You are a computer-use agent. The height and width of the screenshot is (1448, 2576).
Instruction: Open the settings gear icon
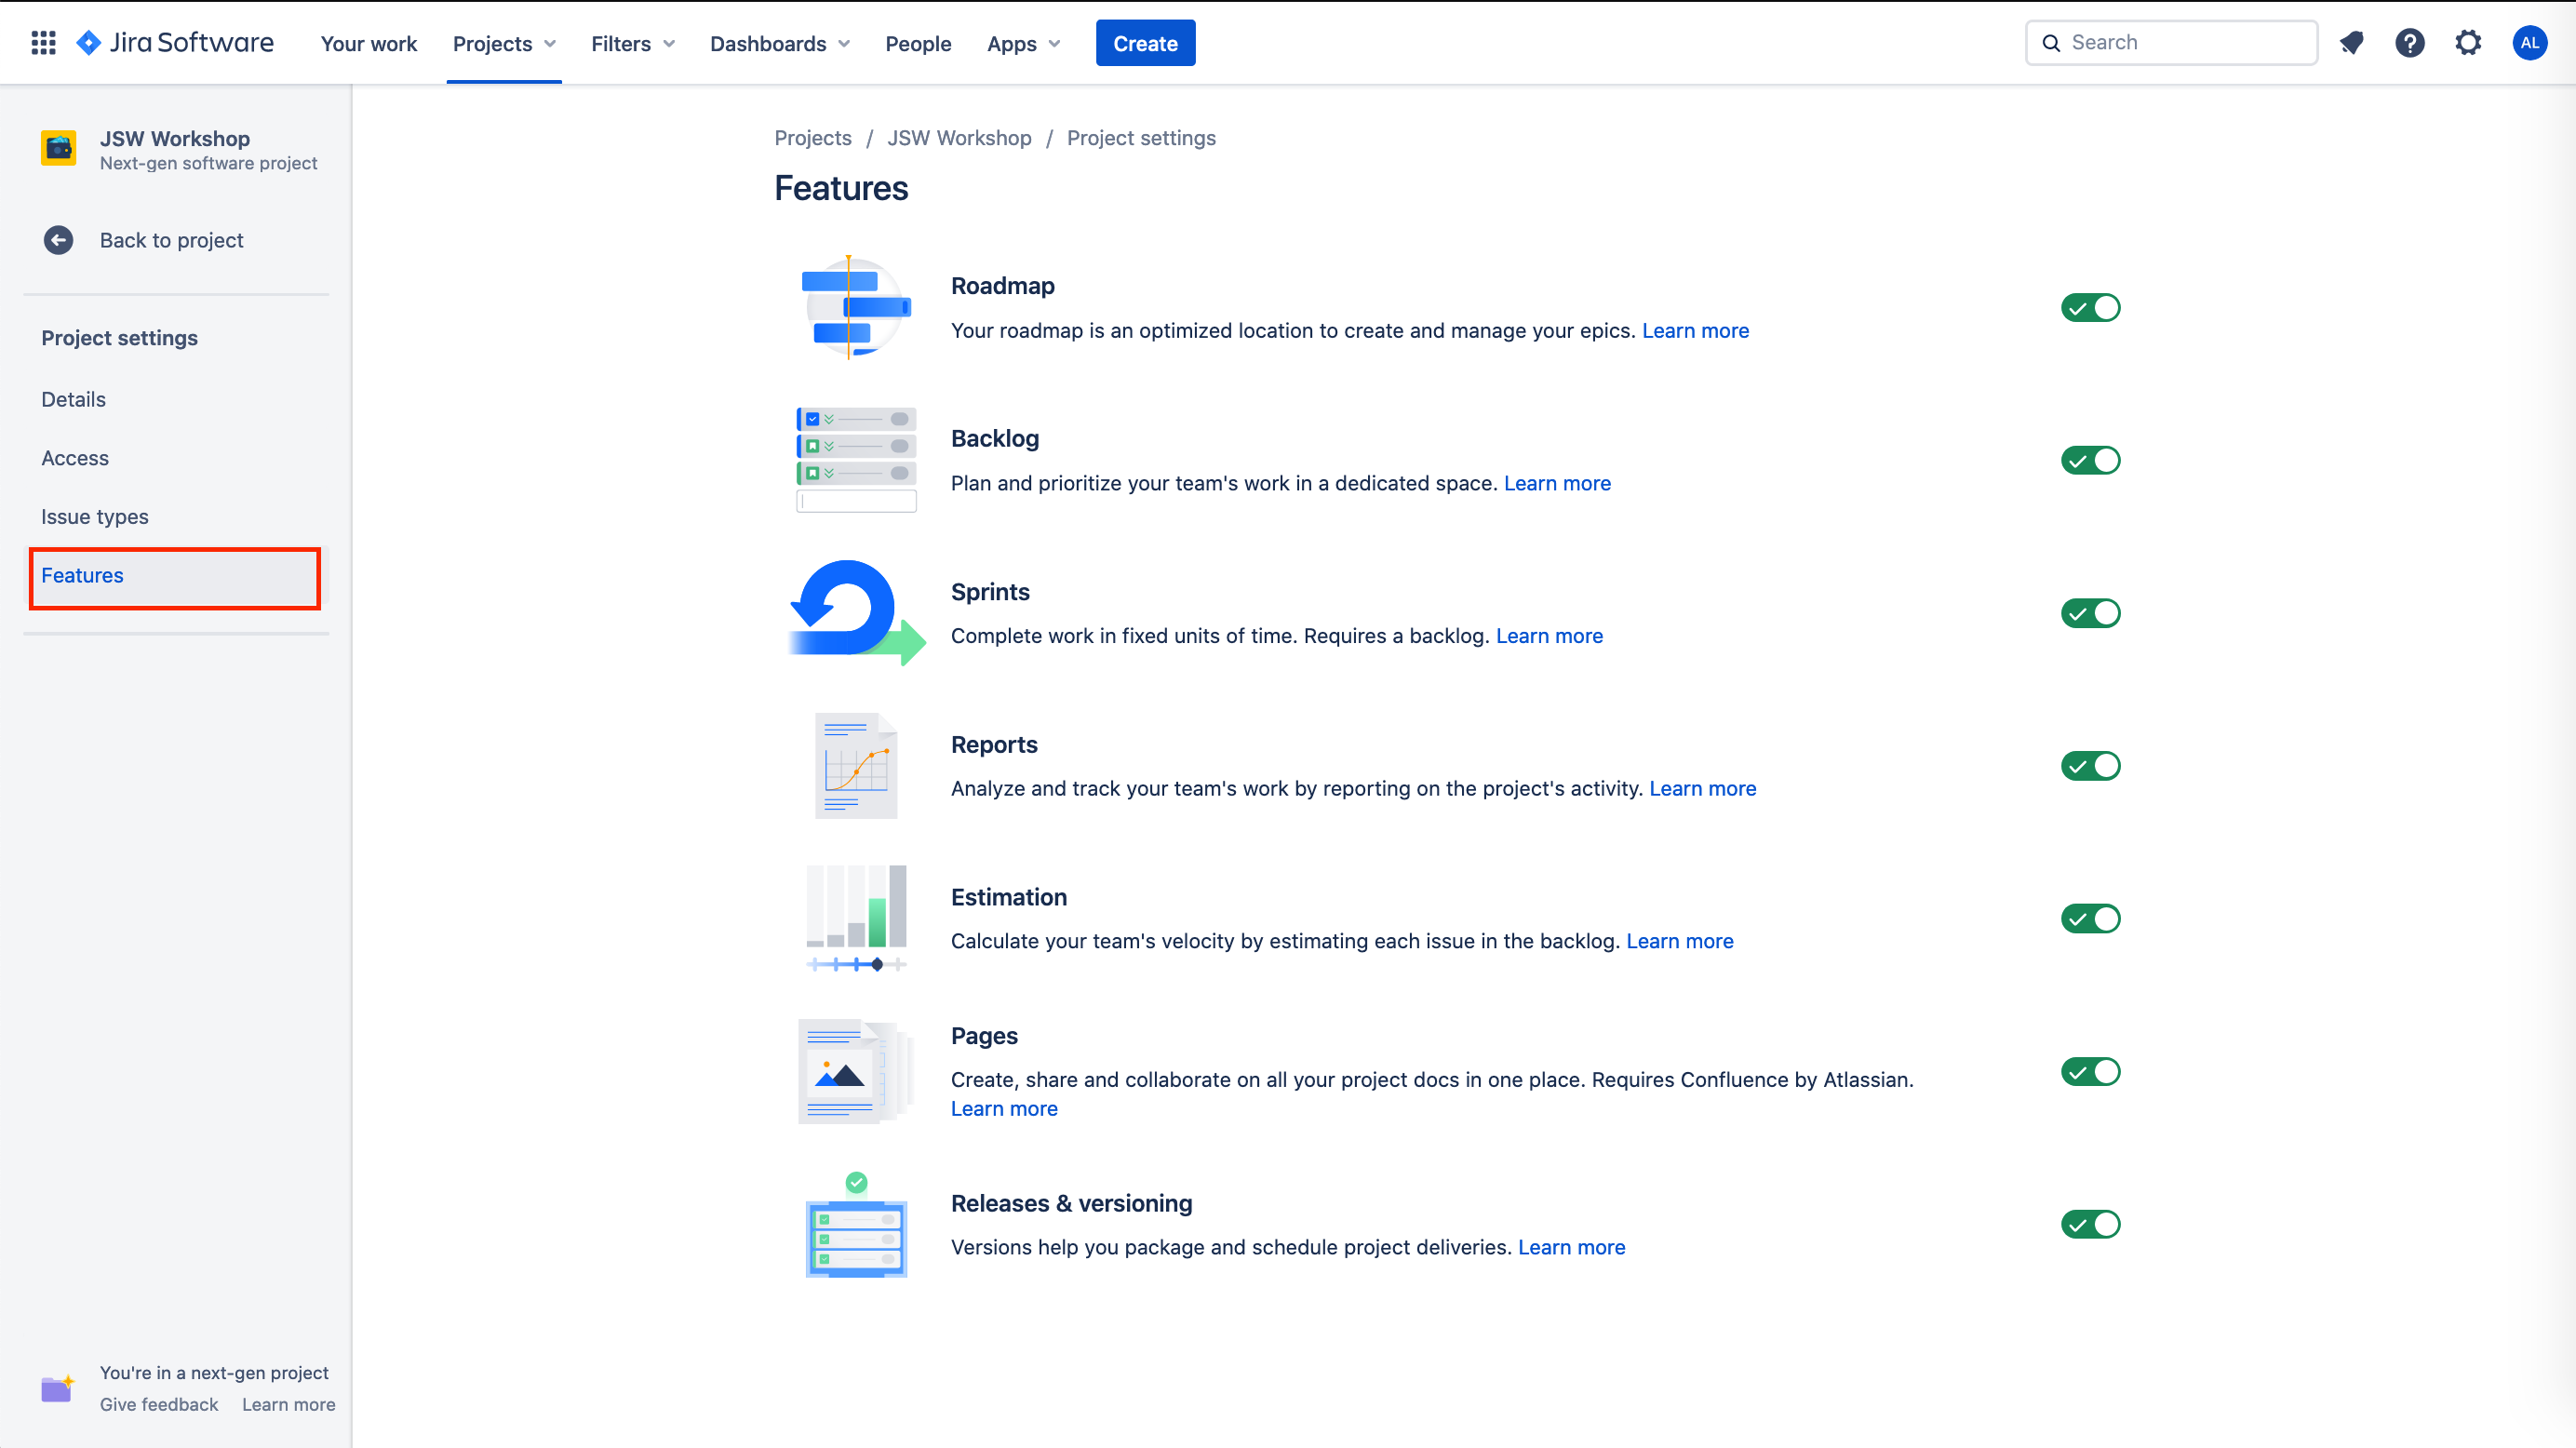[2468, 43]
